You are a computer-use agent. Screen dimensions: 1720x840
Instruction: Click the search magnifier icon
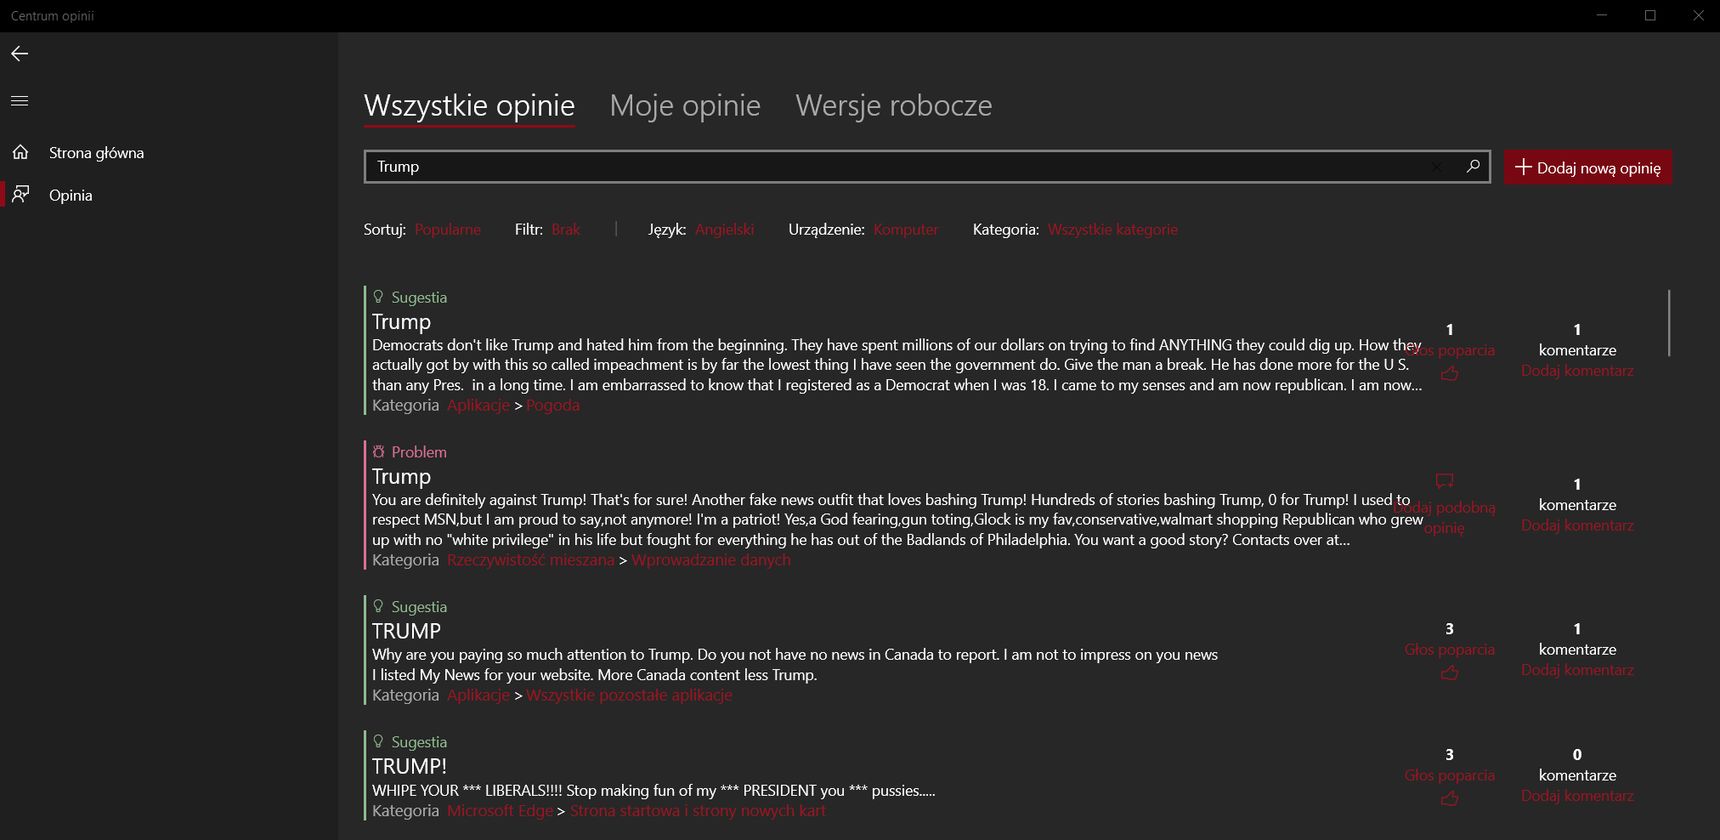(1473, 166)
